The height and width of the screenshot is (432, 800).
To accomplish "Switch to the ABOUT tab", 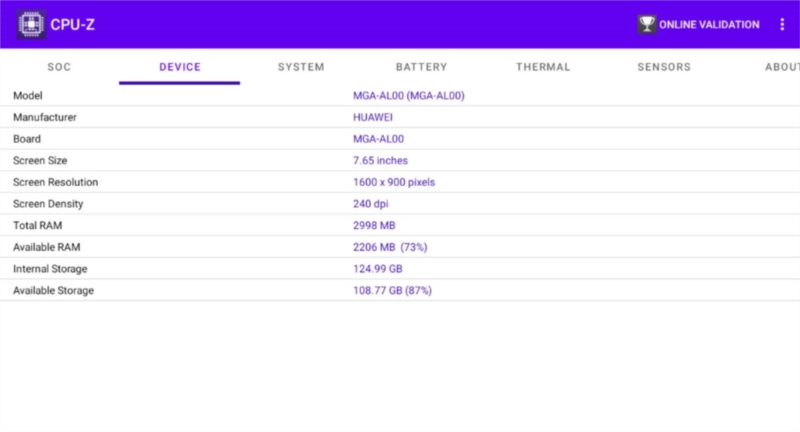I will pyautogui.click(x=780, y=67).
